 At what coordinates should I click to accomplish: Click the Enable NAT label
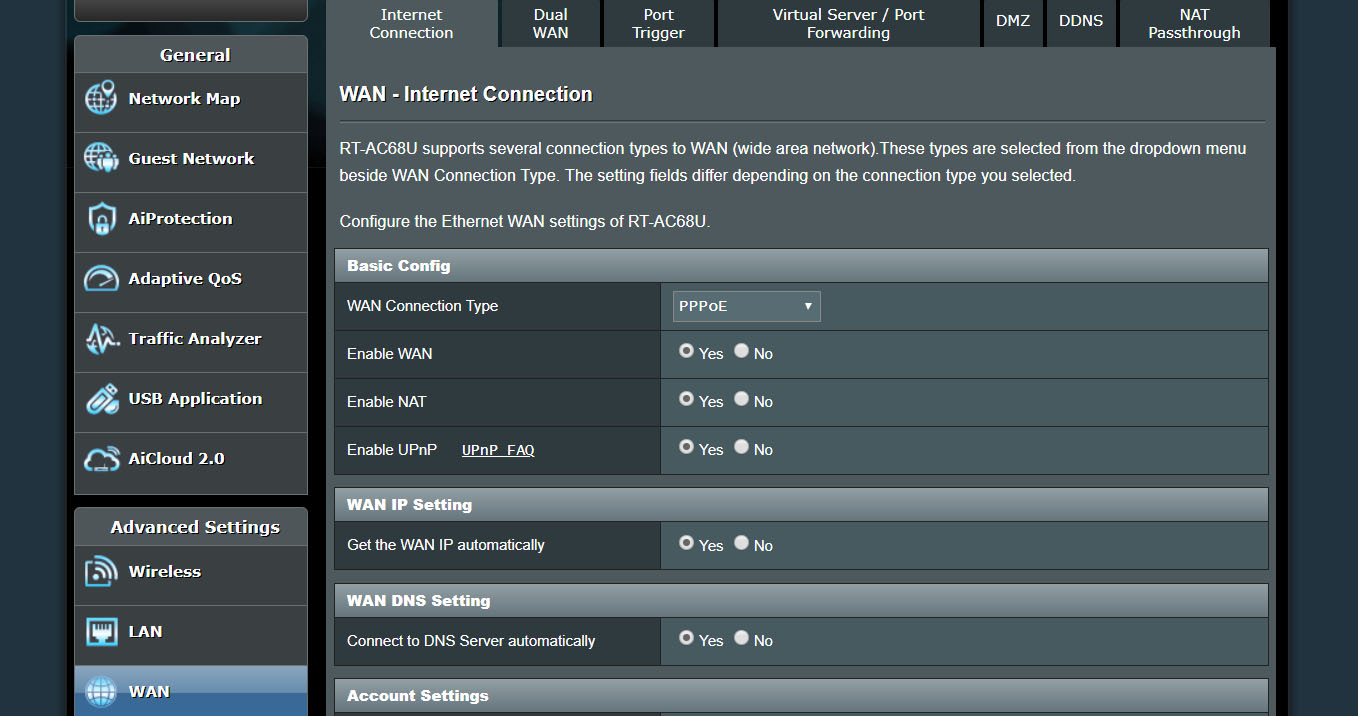386,402
